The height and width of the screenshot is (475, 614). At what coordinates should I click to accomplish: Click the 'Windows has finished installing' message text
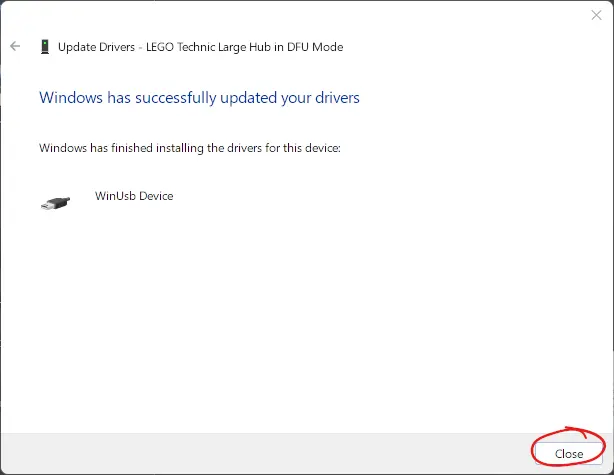190,148
